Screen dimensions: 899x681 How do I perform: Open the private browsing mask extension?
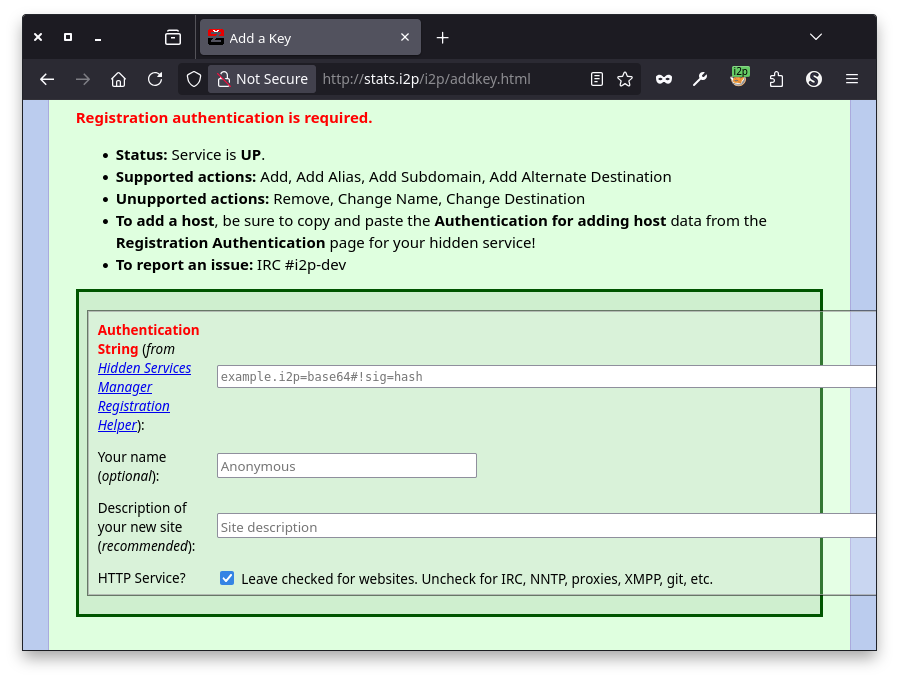pos(664,79)
